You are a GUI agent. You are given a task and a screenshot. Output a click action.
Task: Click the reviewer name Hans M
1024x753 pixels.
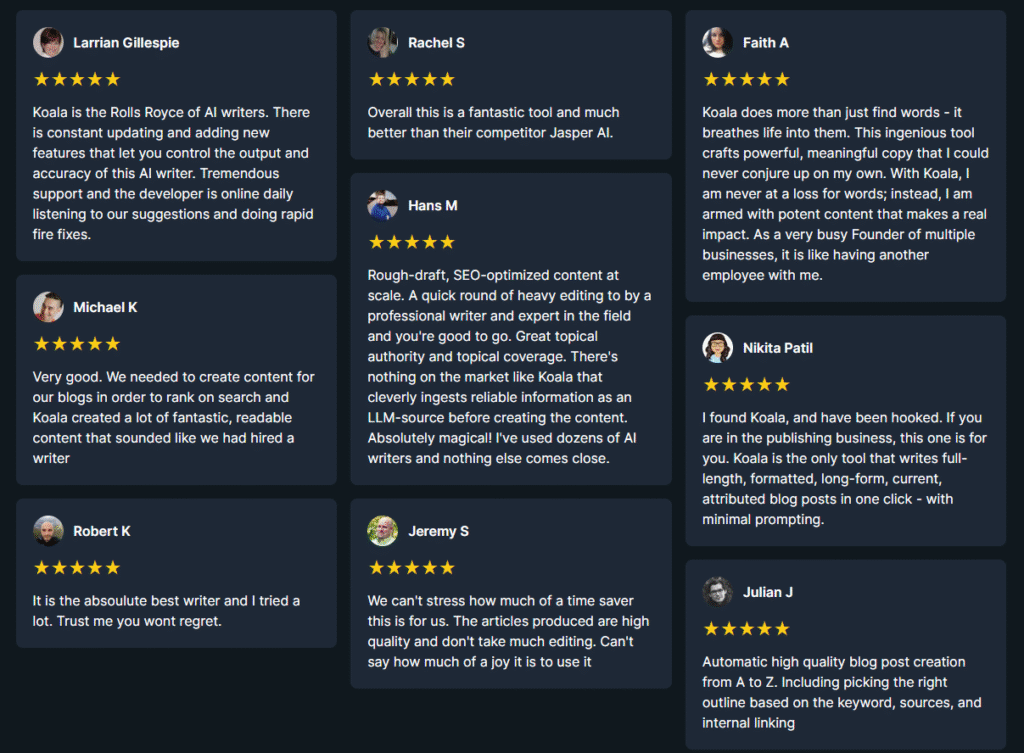pyautogui.click(x=433, y=206)
